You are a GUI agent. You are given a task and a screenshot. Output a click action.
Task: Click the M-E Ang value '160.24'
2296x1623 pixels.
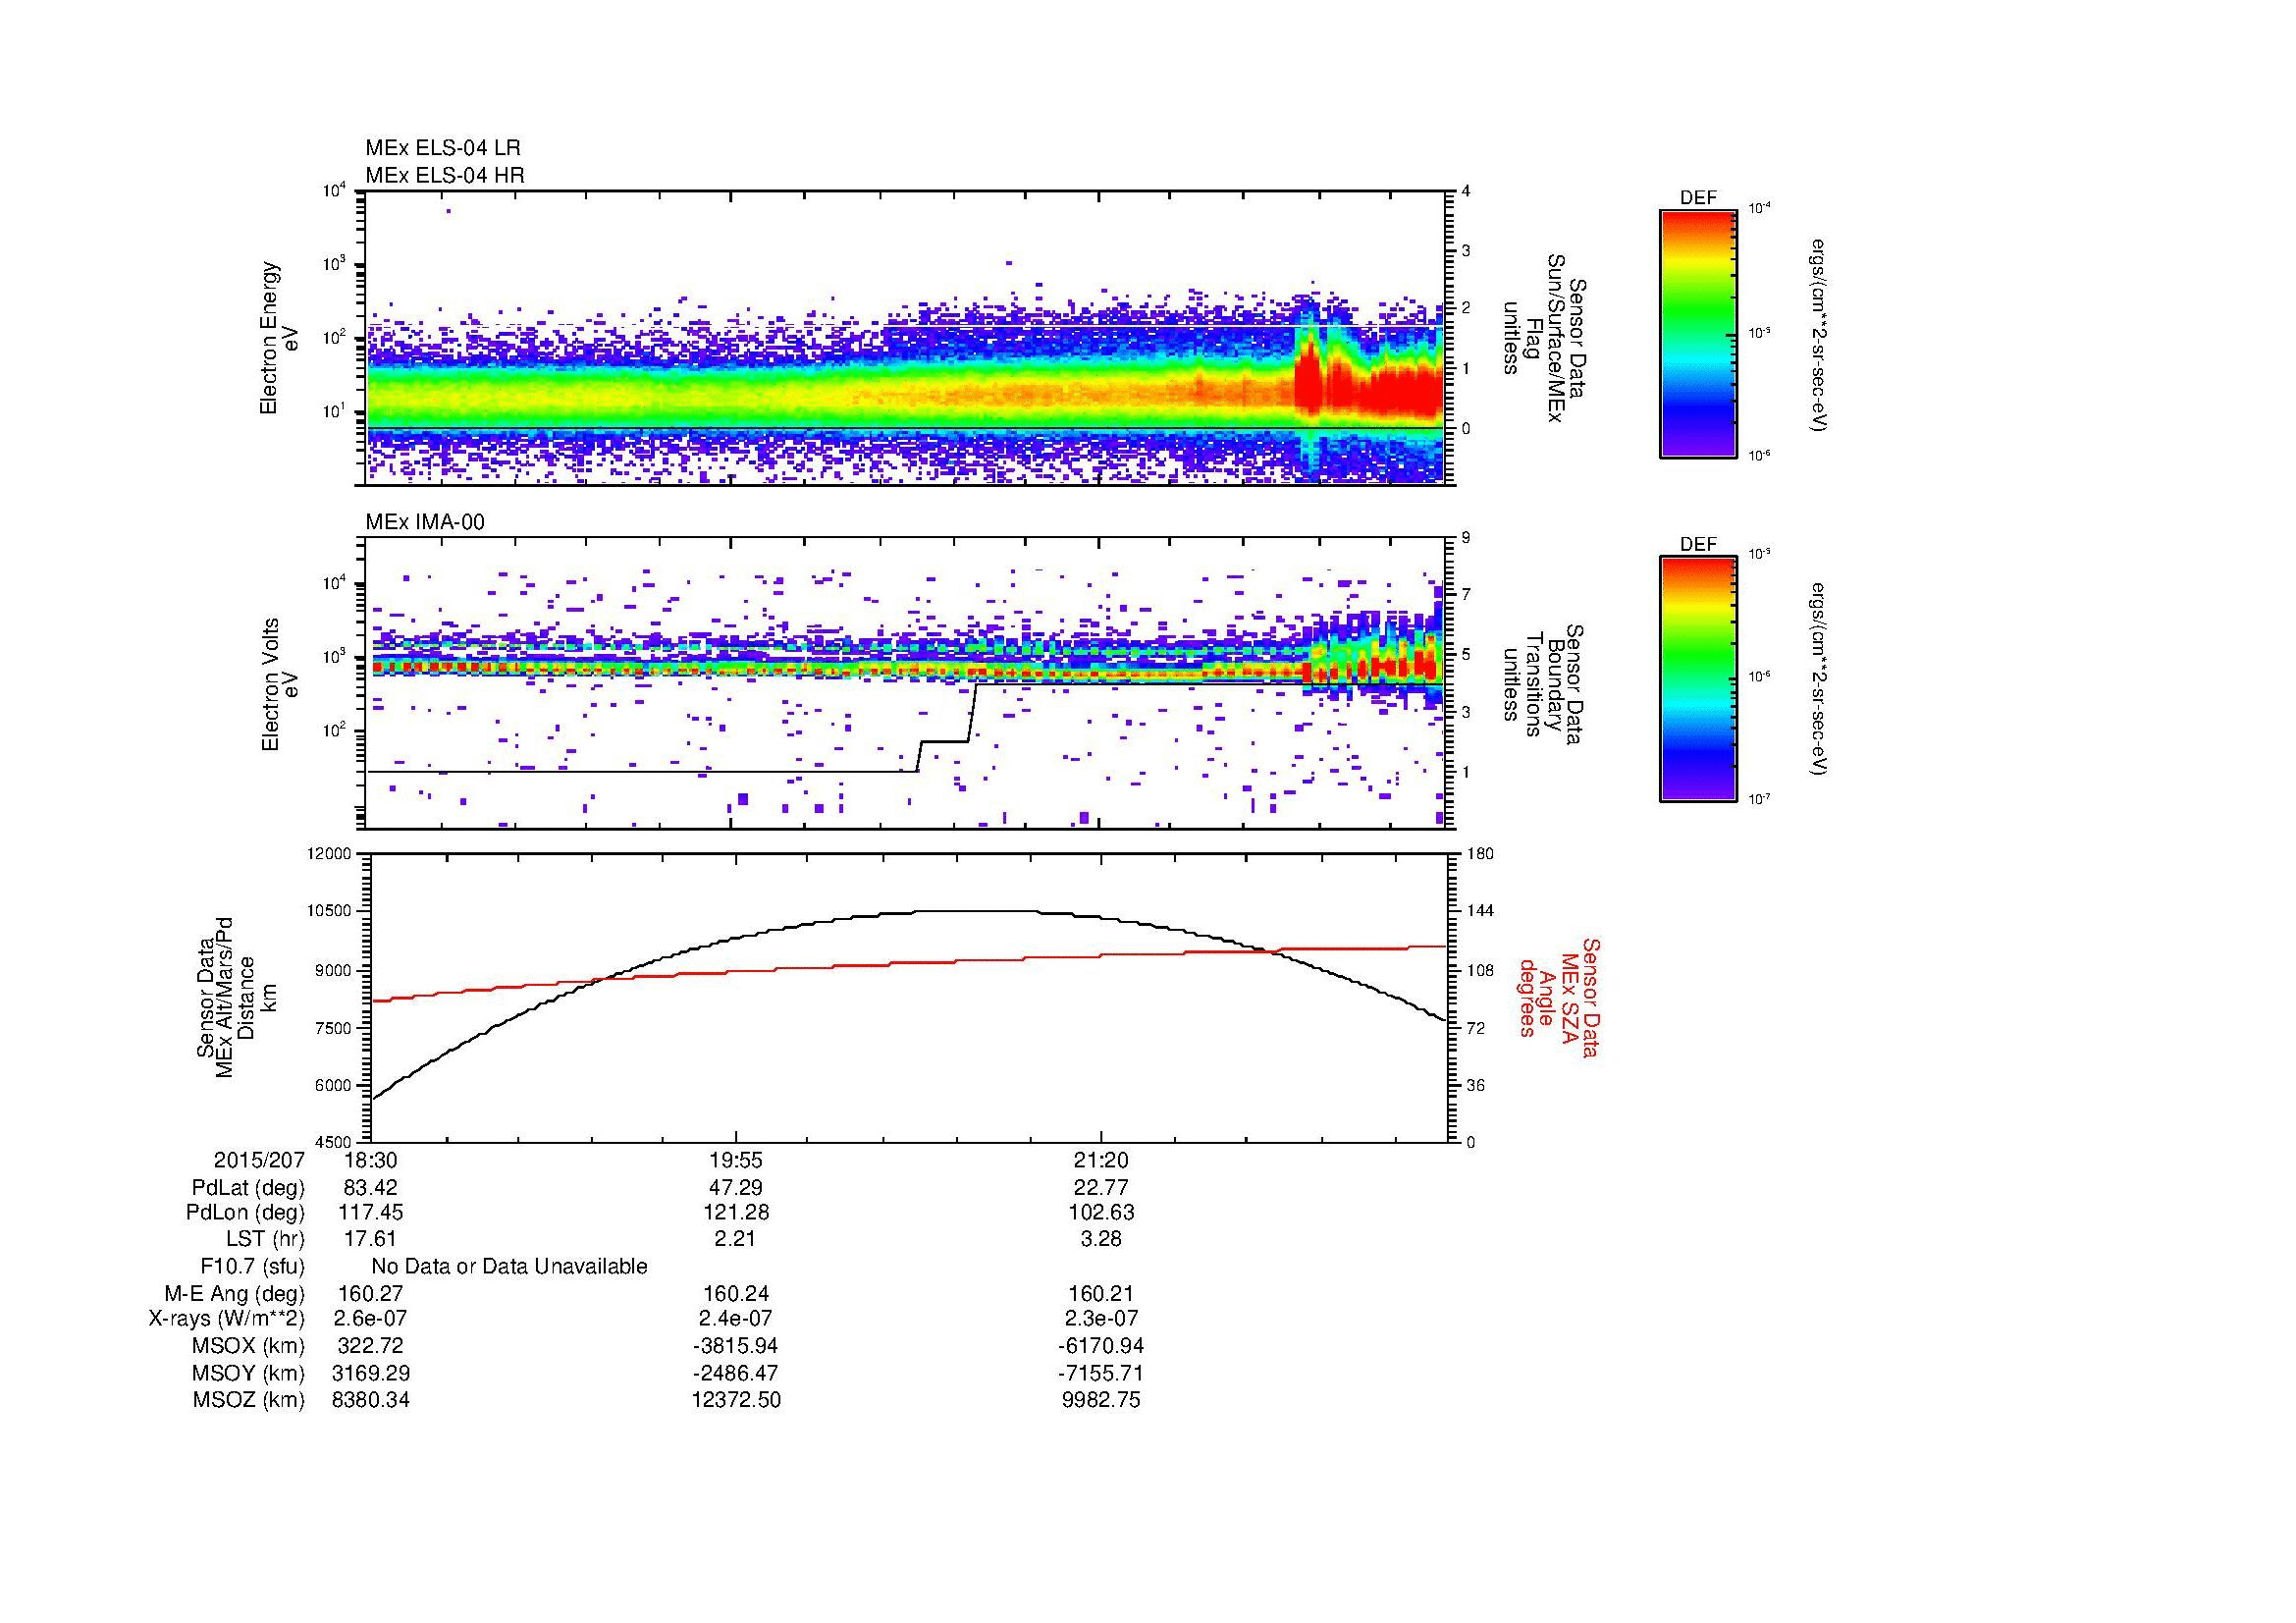[735, 1293]
